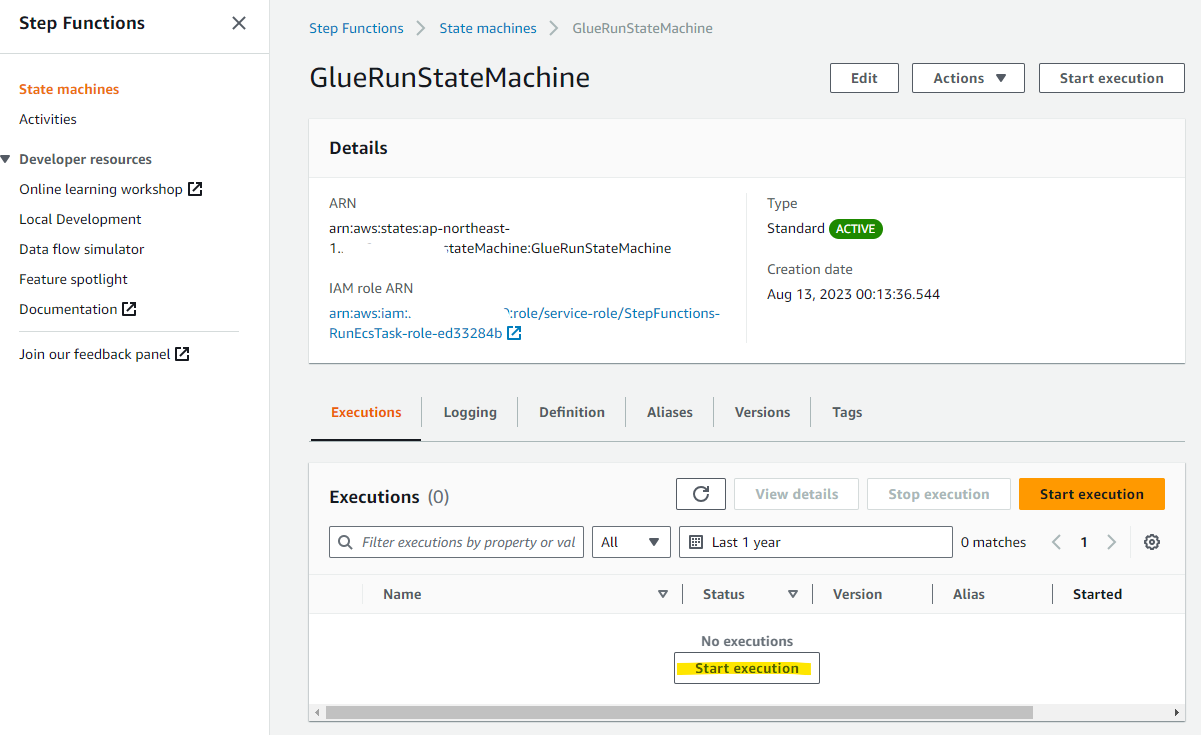This screenshot has width=1201, height=735.
Task: Open the Actions dropdown menu
Action: click(x=967, y=77)
